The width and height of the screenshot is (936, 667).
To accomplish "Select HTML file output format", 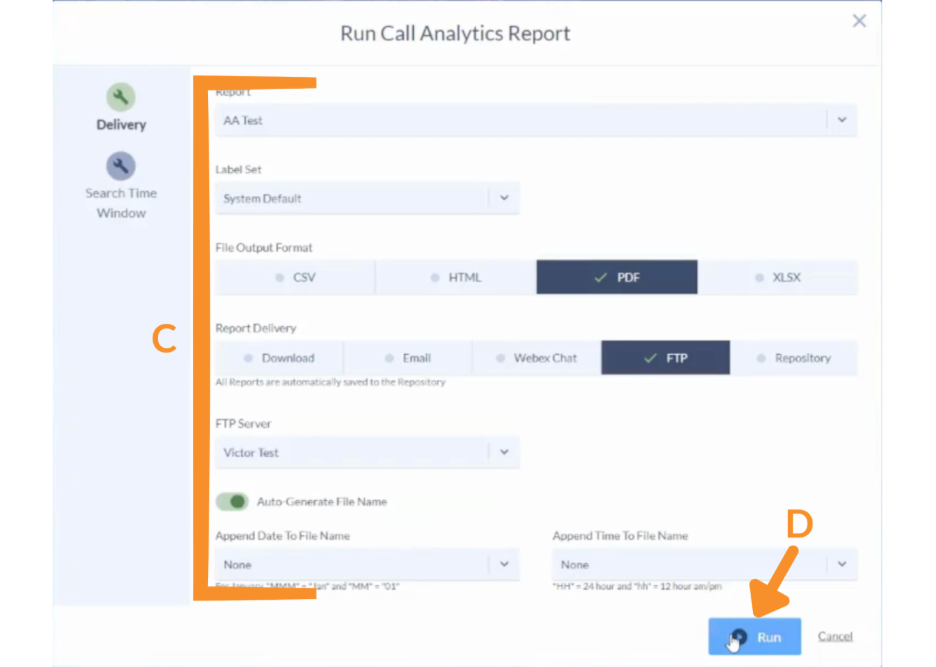I will pyautogui.click(x=456, y=277).
